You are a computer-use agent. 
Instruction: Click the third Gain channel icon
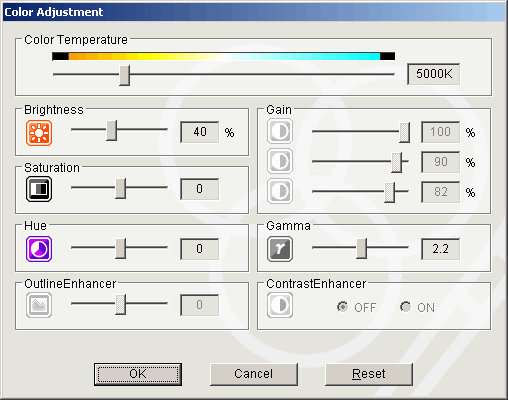click(280, 191)
